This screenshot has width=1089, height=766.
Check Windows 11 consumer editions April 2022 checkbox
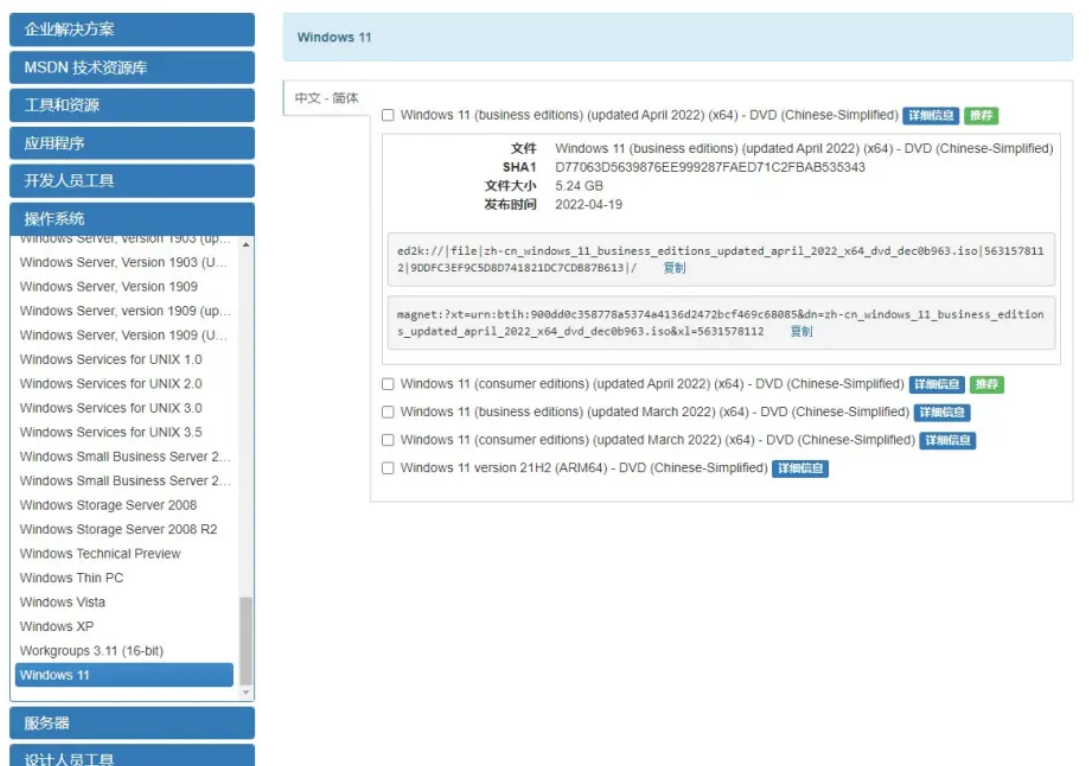tap(388, 384)
